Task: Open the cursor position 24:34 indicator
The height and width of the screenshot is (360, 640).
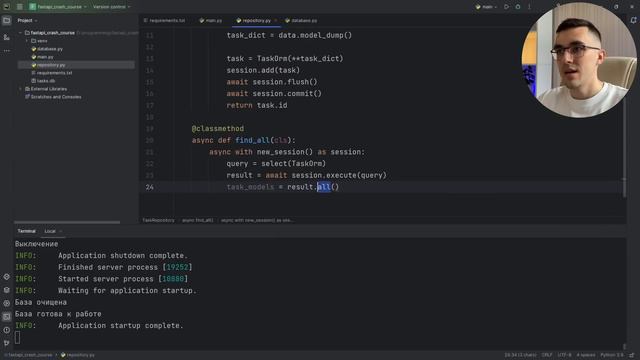Action: tap(521, 355)
